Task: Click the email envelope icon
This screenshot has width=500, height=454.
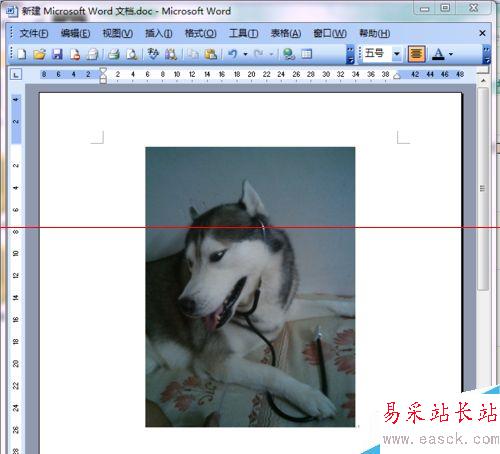Action: point(92,54)
